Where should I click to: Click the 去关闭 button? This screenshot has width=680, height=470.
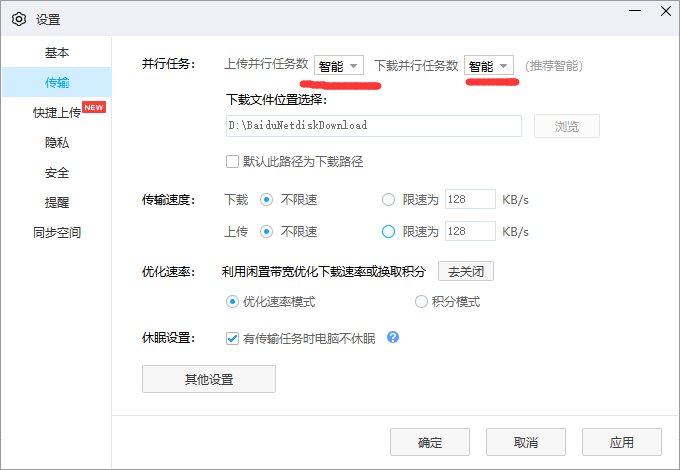point(466,271)
